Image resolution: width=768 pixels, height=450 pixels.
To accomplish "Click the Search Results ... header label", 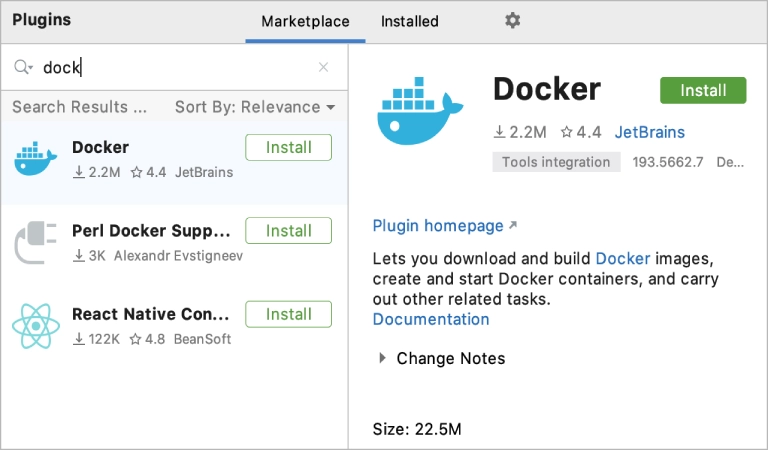I will pos(79,107).
